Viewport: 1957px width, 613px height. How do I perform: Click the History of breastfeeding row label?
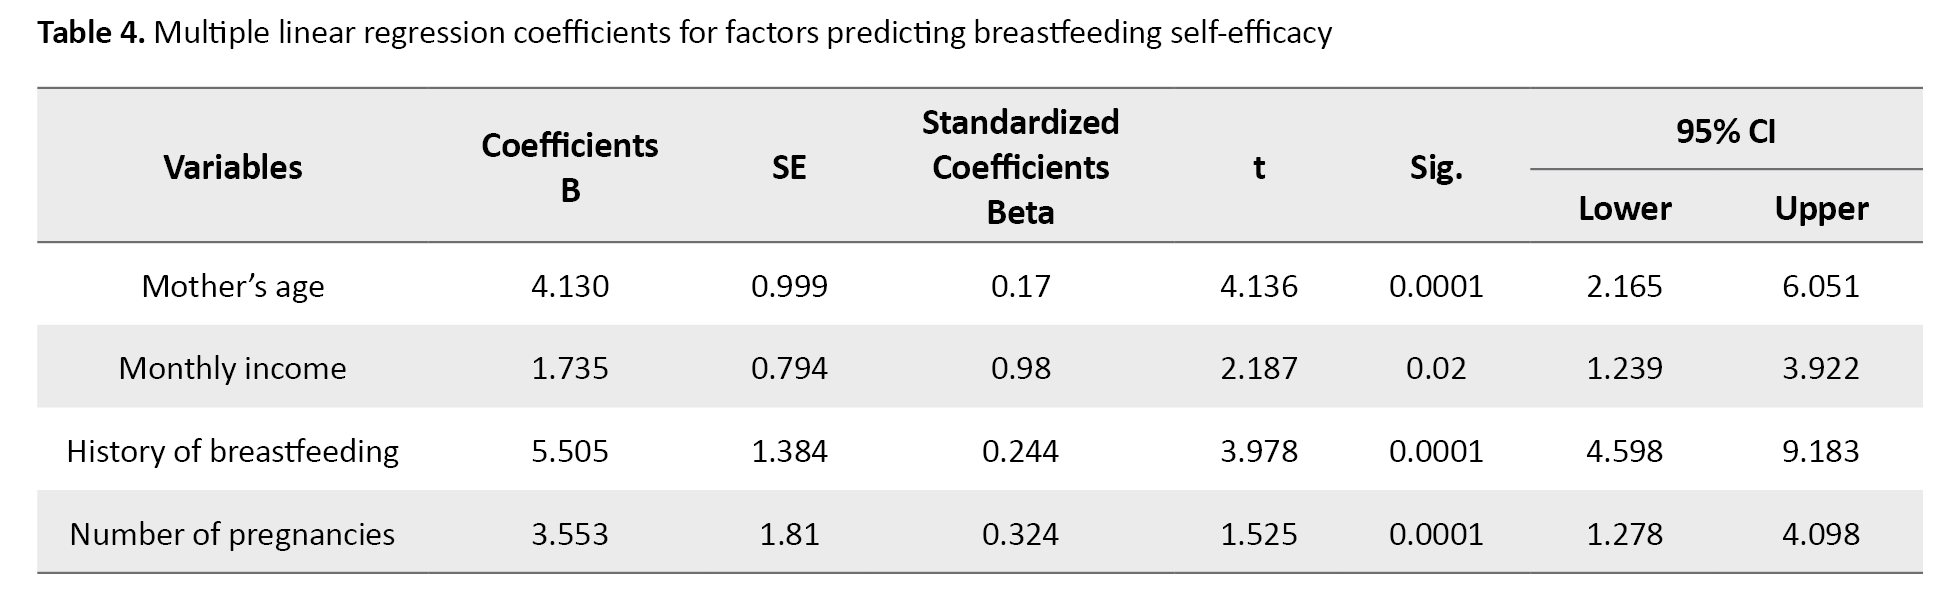click(x=233, y=451)
